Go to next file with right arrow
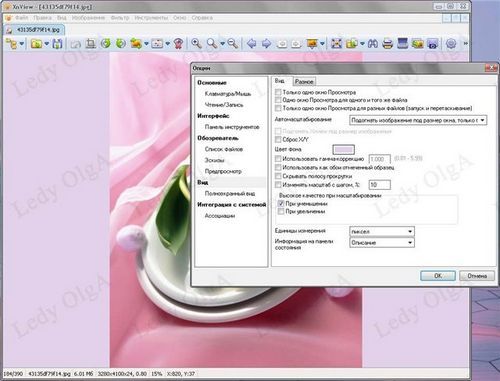This screenshot has height=381, width=500. pyautogui.click(x=266, y=43)
